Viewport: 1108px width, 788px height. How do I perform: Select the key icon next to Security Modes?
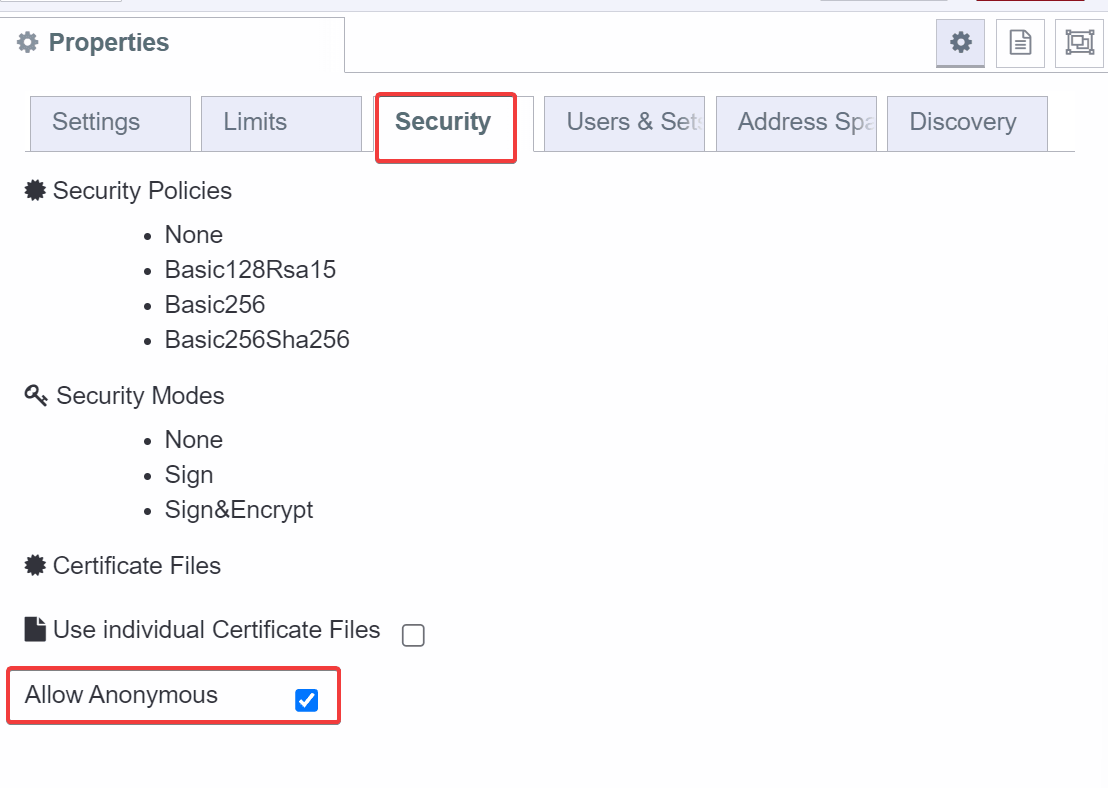[34, 395]
